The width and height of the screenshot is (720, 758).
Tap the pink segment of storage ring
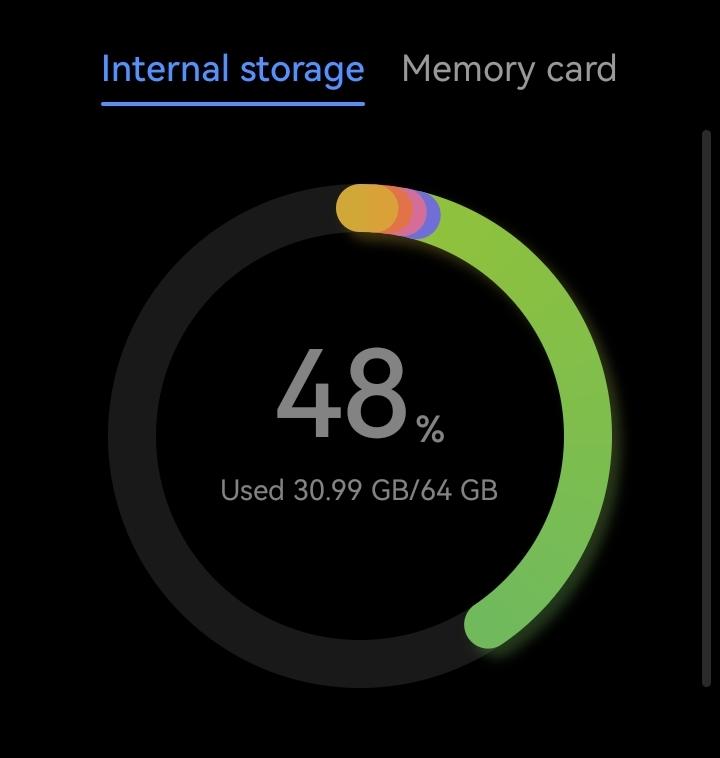[x=418, y=213]
